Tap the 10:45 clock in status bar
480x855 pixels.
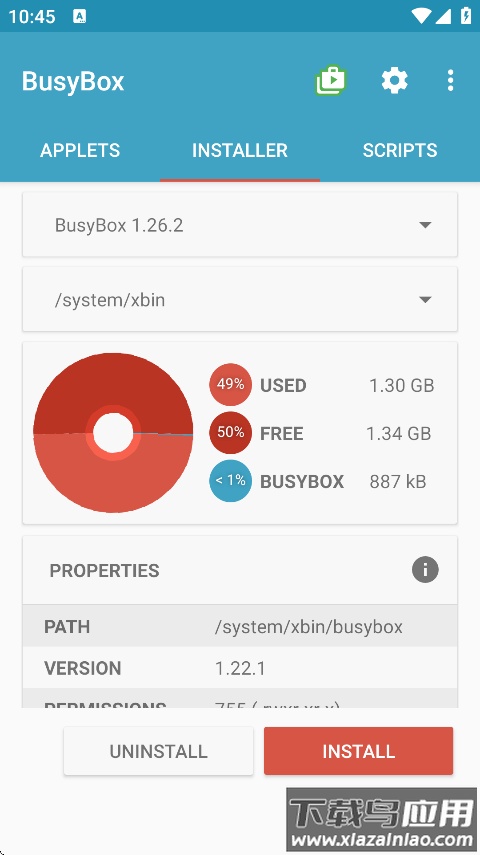click(x=32, y=16)
